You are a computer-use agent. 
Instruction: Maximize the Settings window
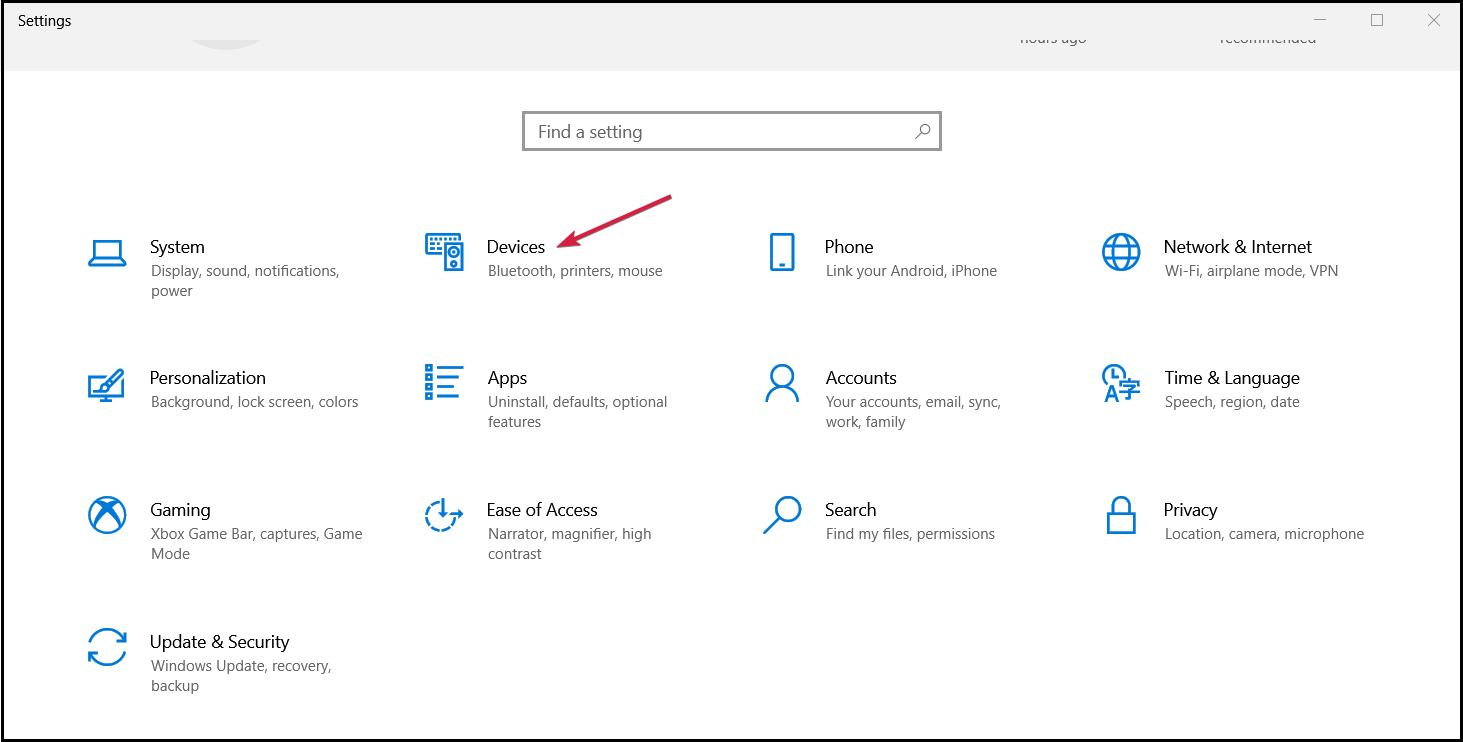tap(1377, 20)
